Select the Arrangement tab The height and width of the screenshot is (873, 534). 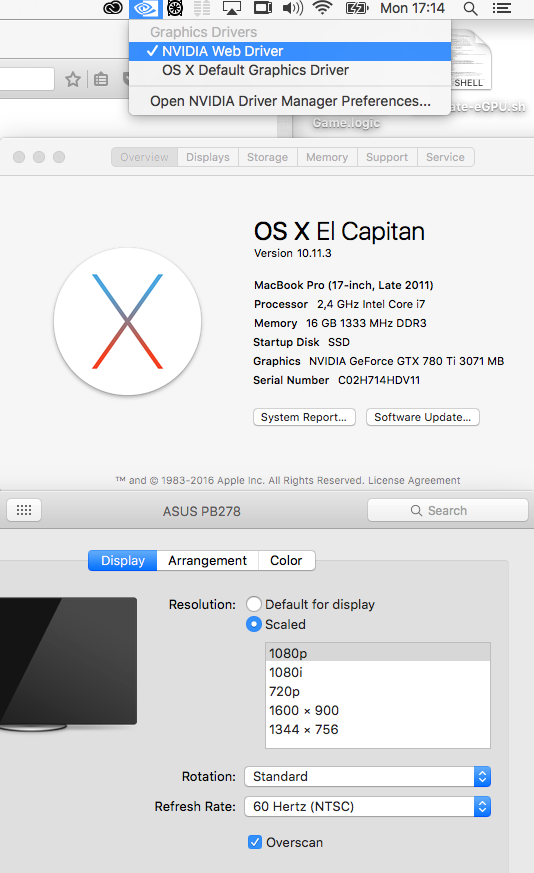click(x=208, y=561)
